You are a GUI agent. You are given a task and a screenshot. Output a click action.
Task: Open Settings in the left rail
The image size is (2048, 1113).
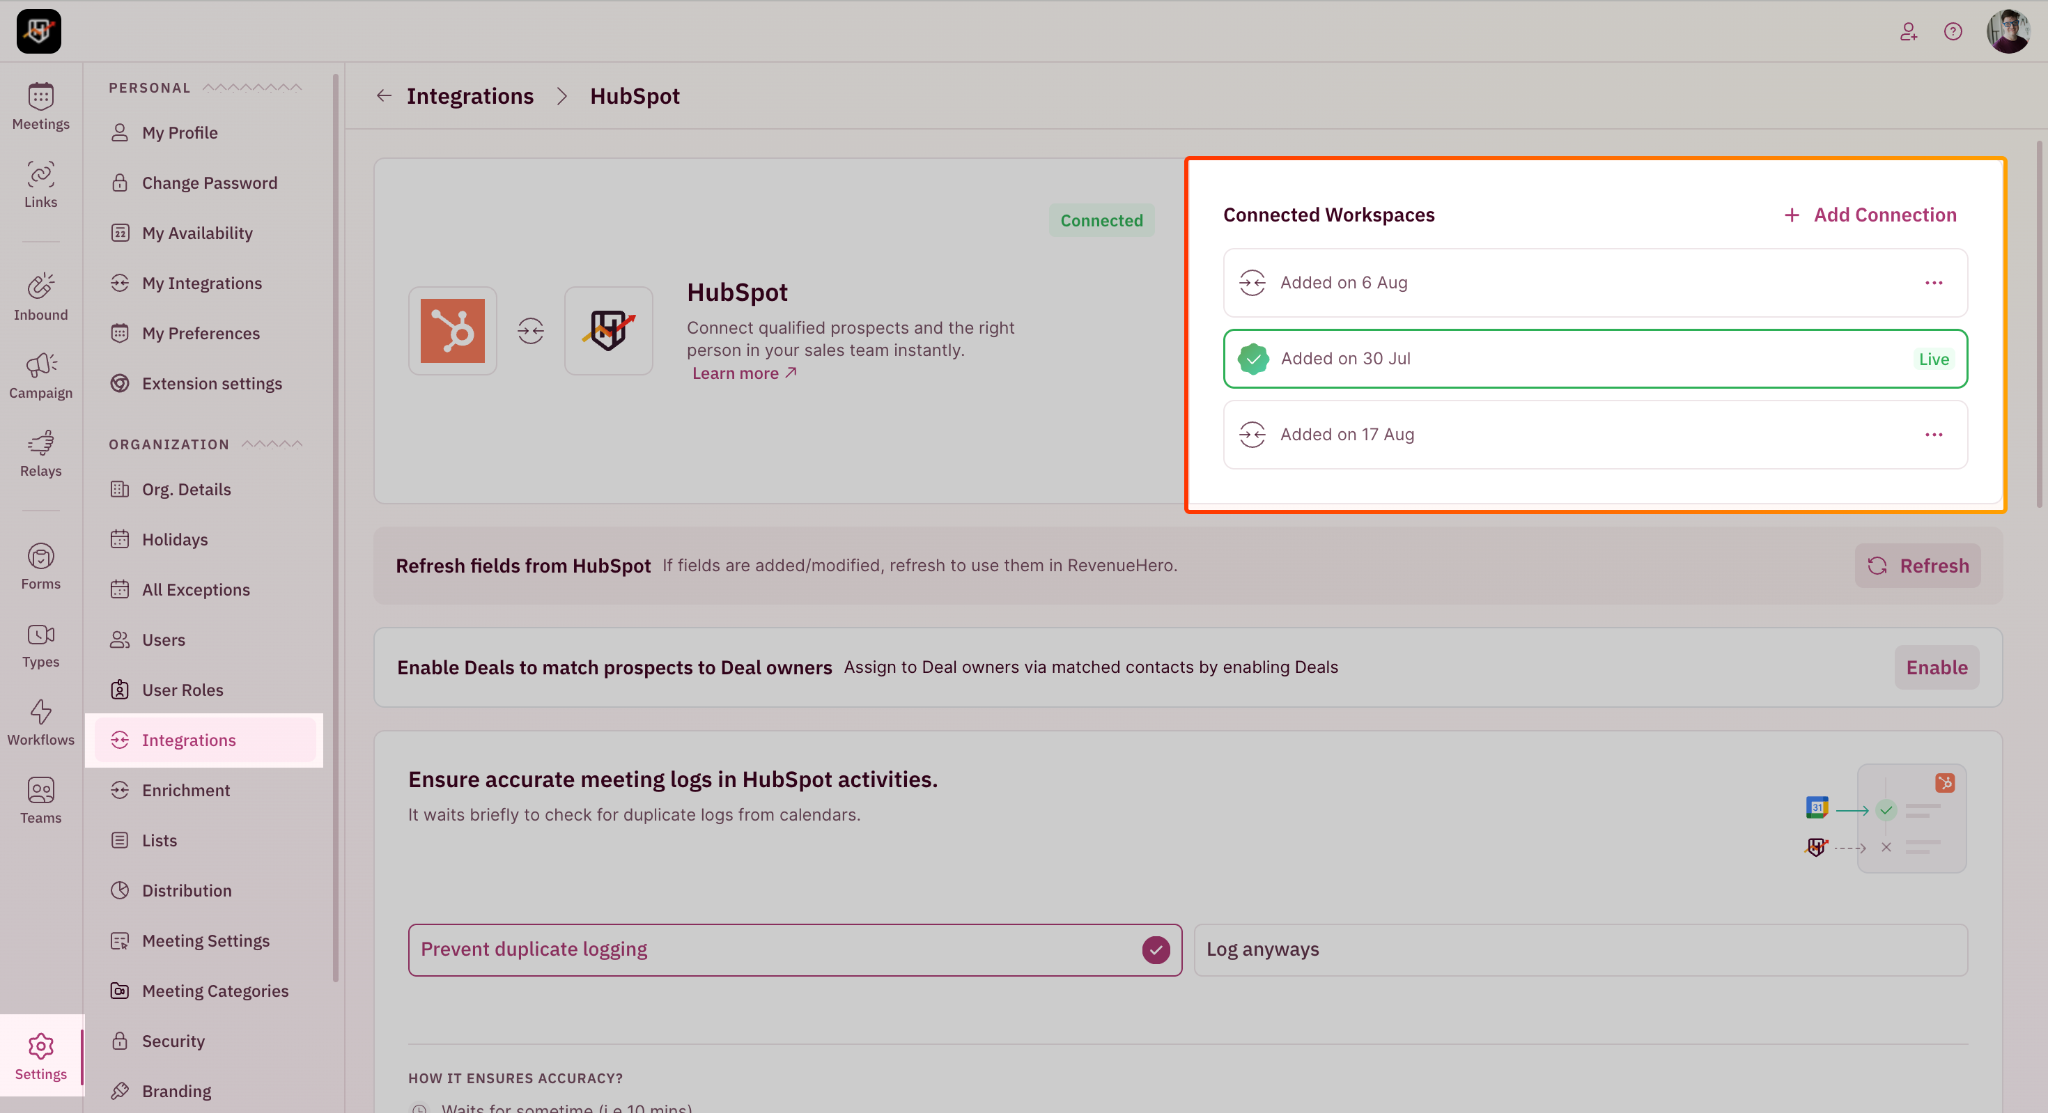[x=41, y=1056]
